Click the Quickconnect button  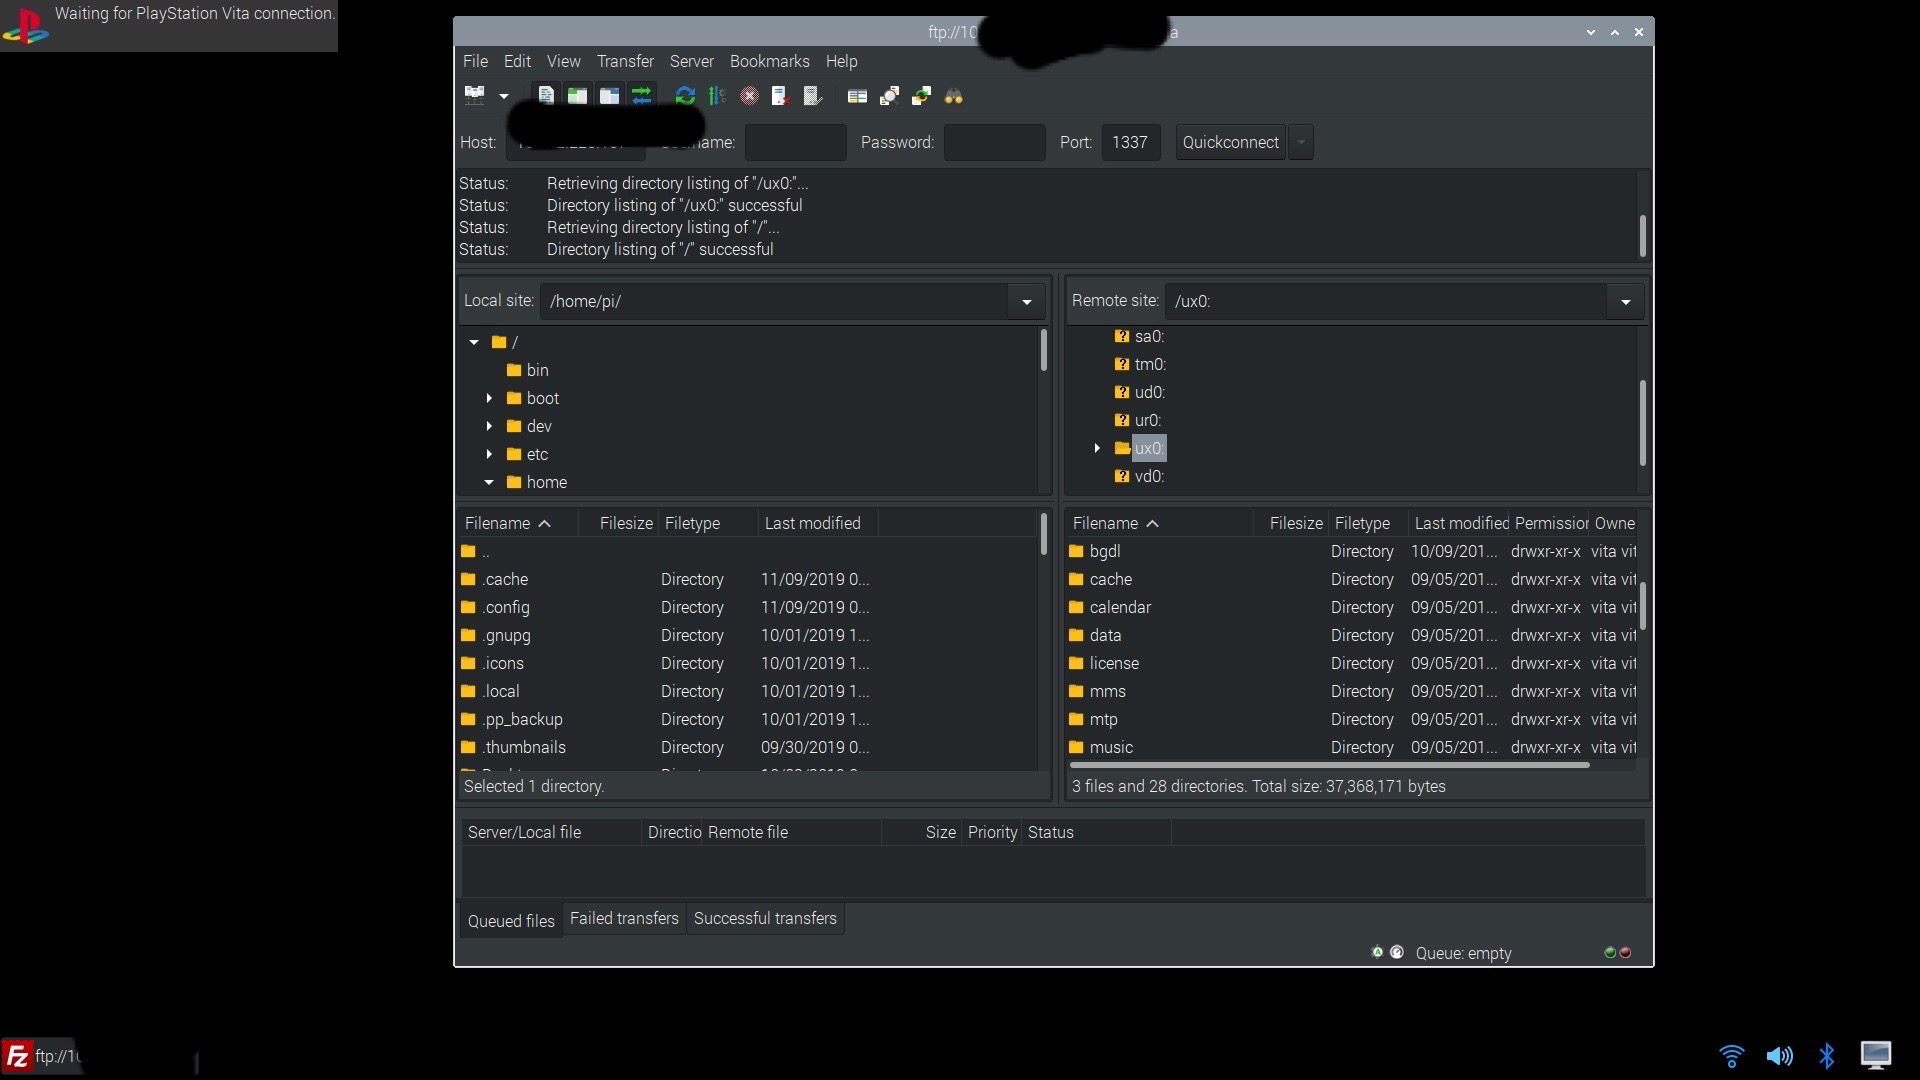1230,142
